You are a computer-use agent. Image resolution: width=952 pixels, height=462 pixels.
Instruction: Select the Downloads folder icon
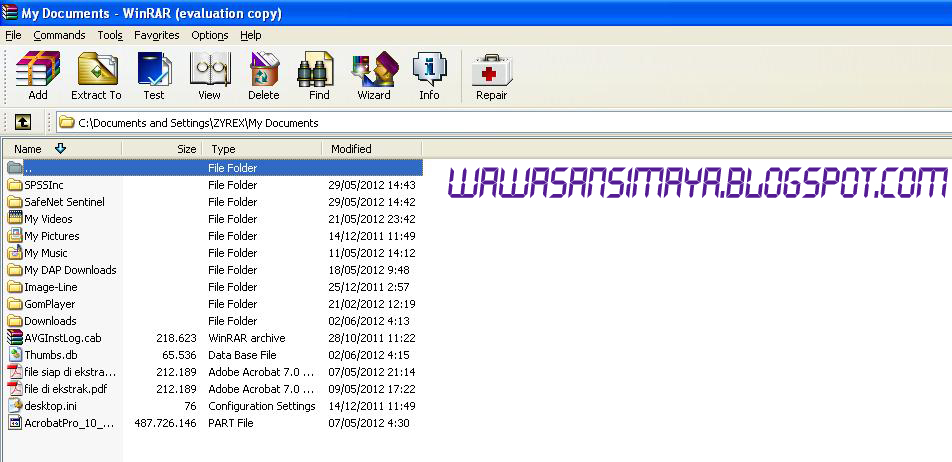pos(15,321)
